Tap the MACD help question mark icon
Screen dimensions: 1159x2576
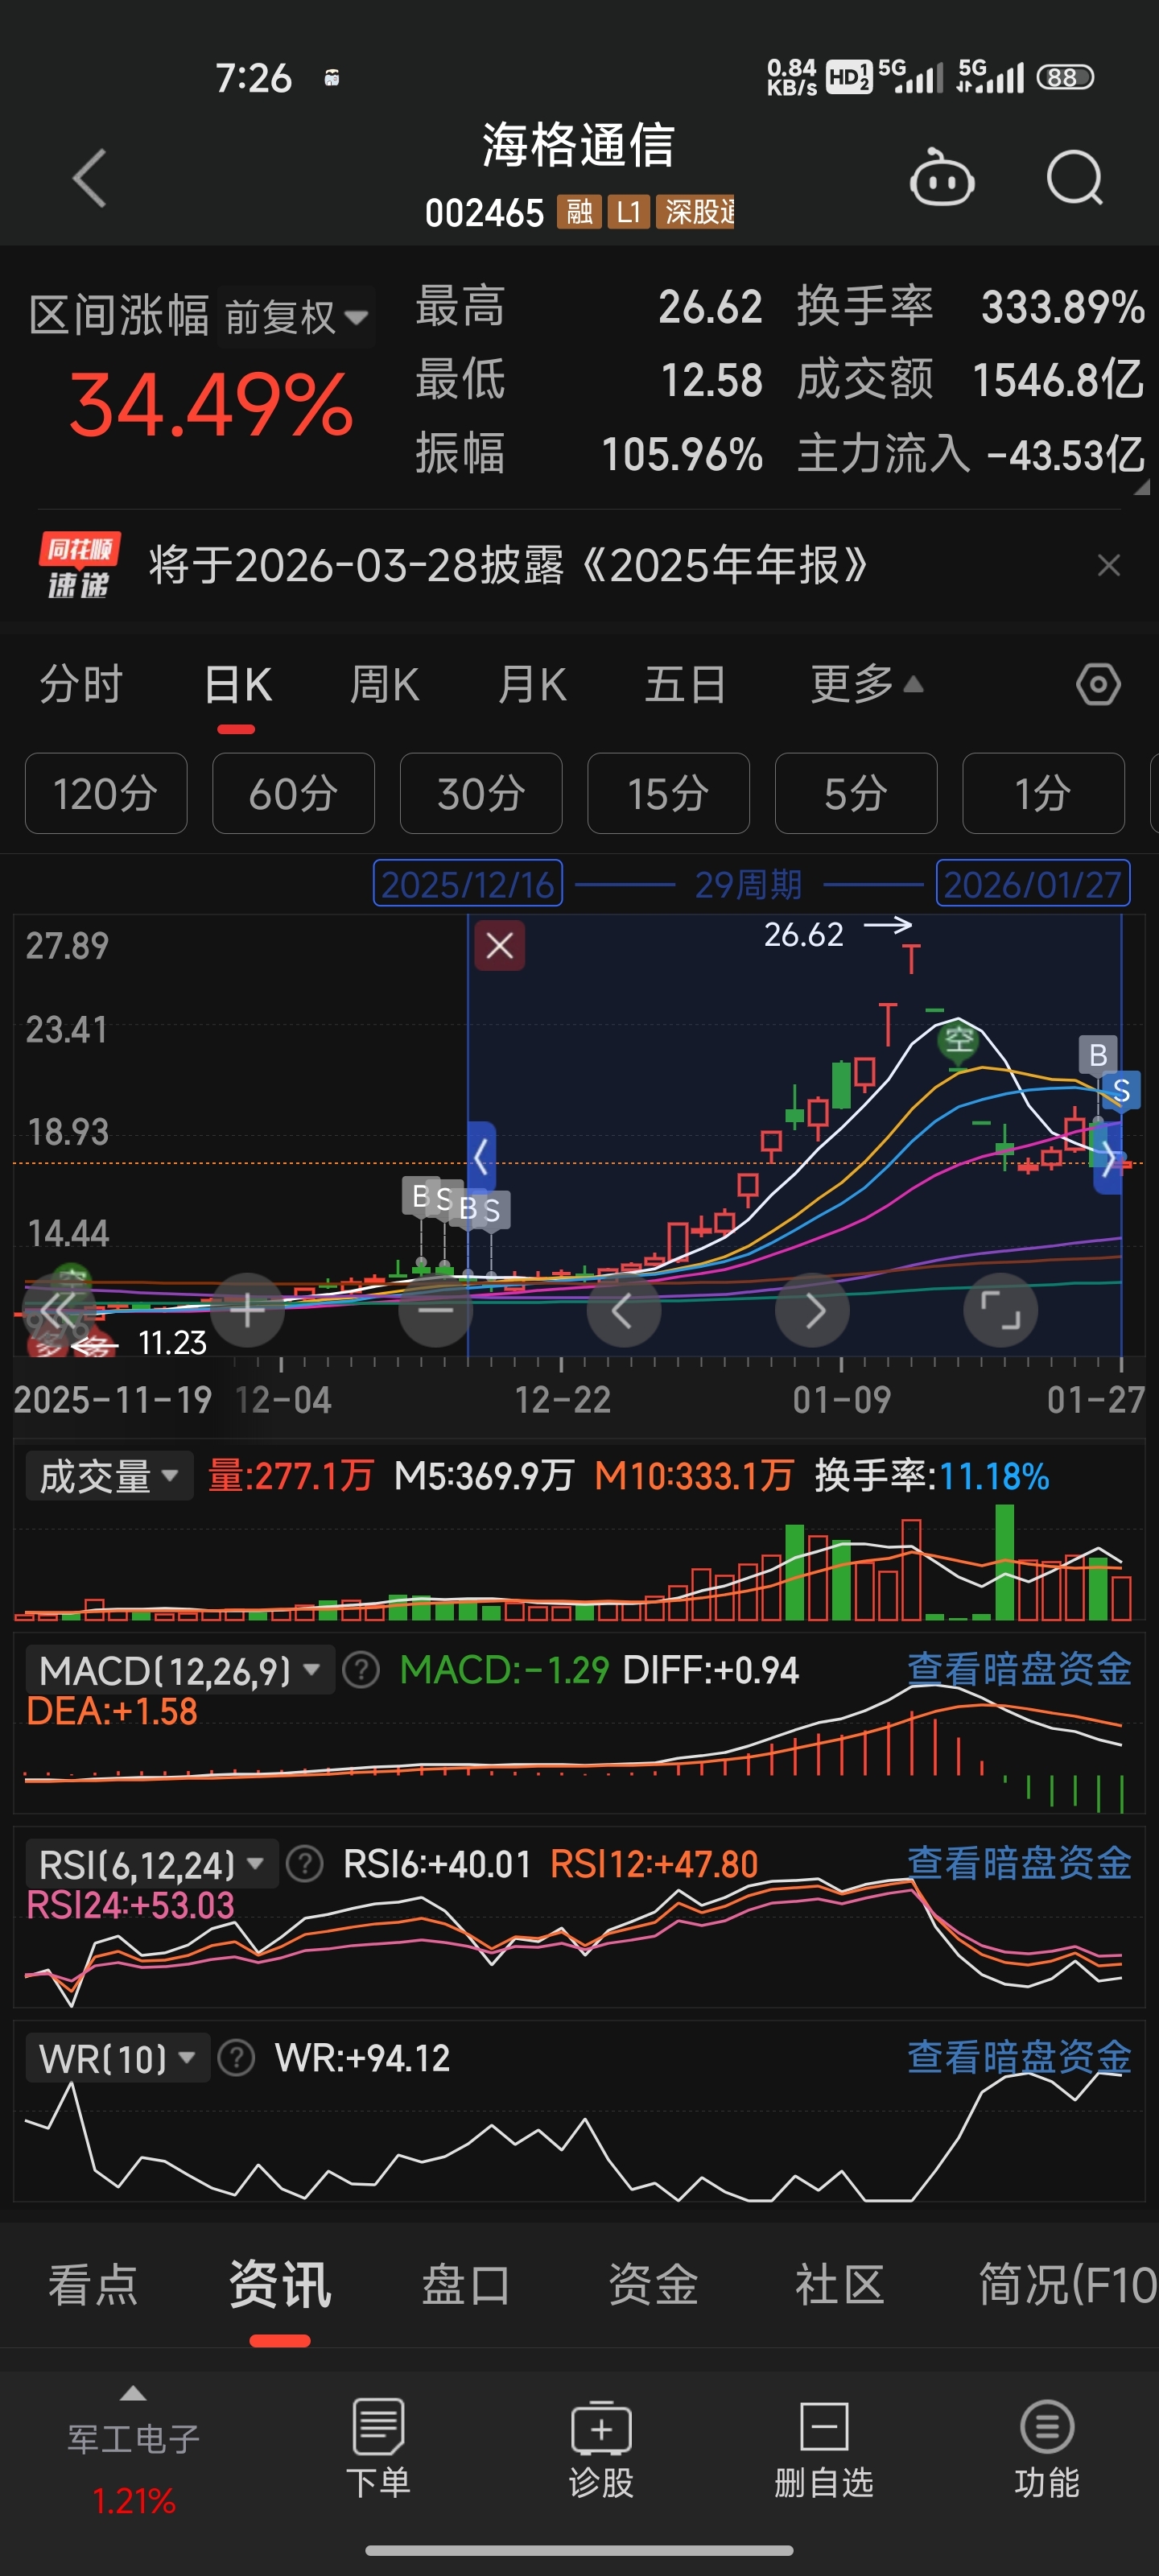361,1669
